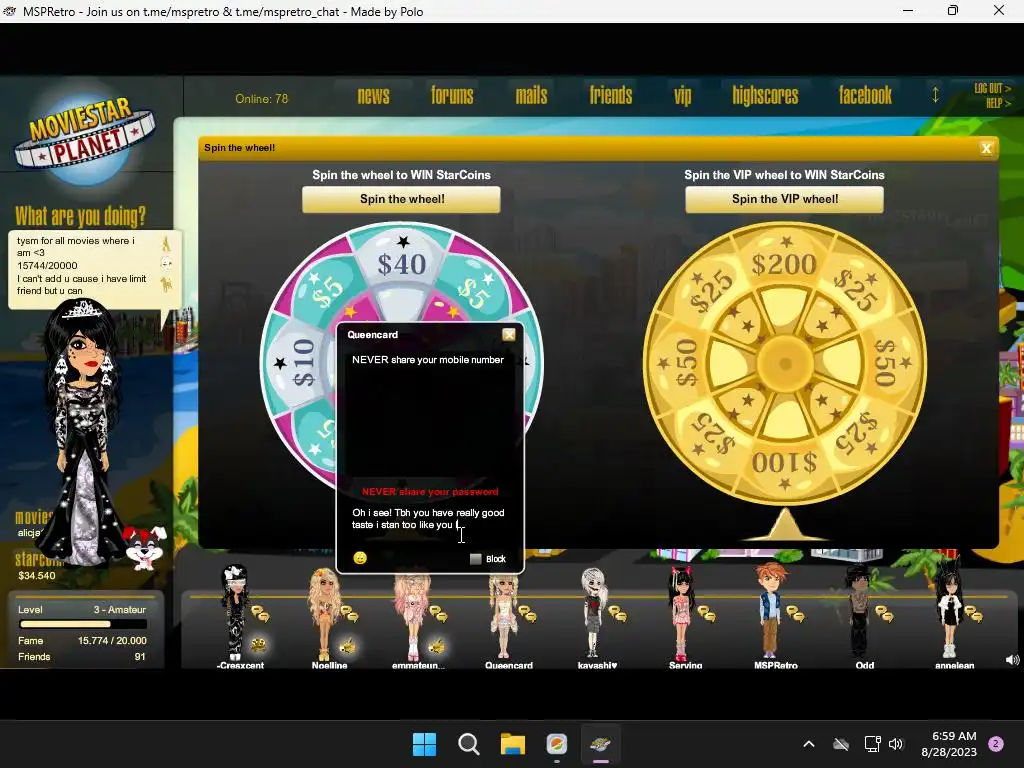Open the forums menu
1024x768 pixels.
pyautogui.click(x=452, y=96)
